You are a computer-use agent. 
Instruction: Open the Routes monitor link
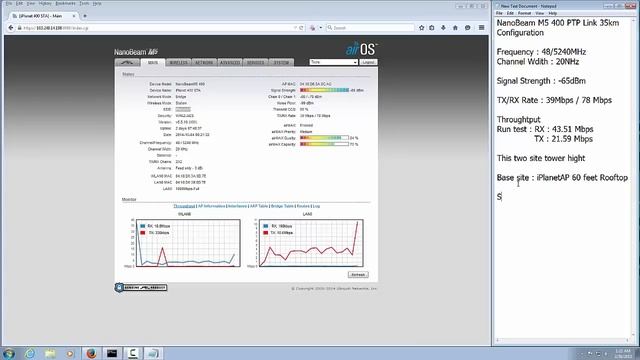pyautogui.click(x=303, y=206)
